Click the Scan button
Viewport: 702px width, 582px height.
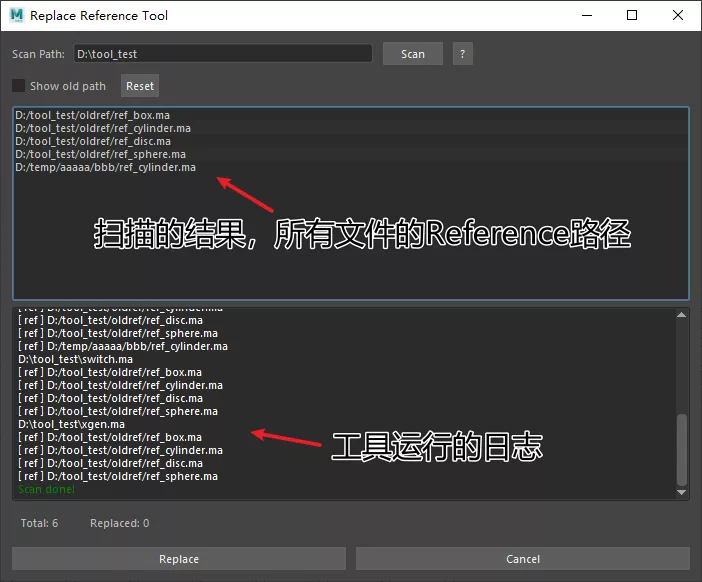pyautogui.click(x=413, y=54)
